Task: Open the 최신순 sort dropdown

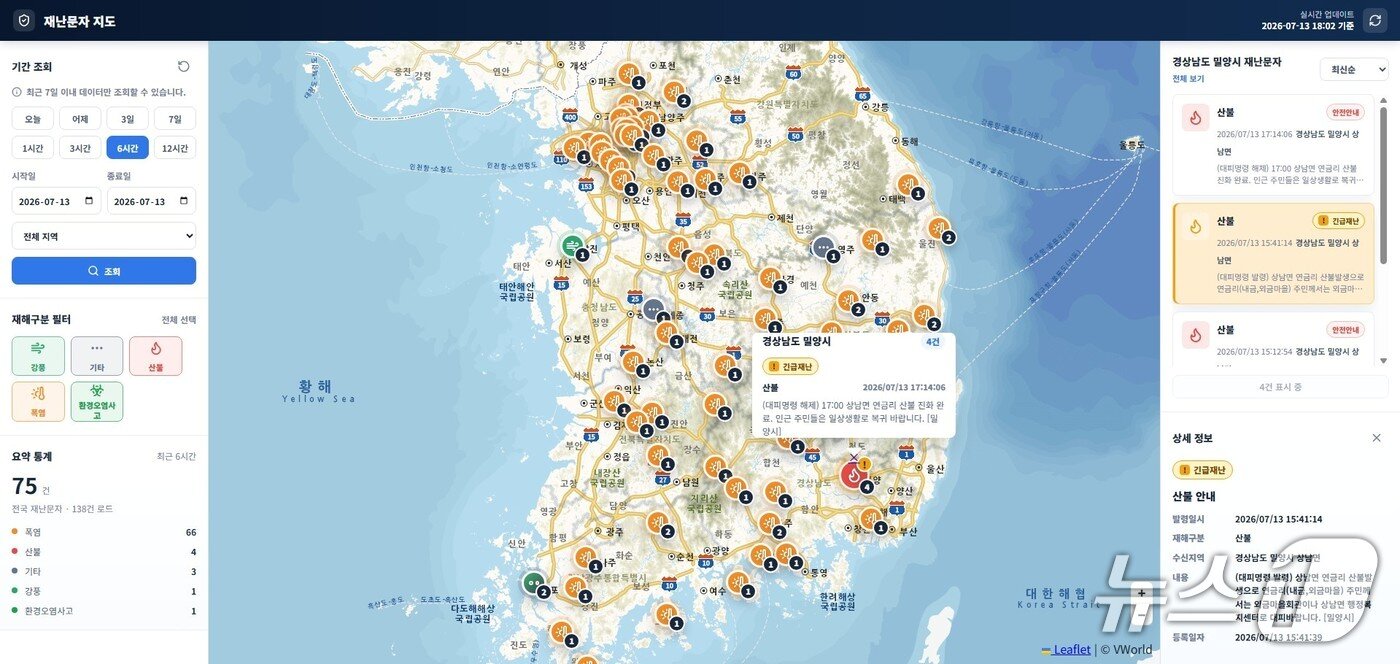Action: tap(1354, 69)
